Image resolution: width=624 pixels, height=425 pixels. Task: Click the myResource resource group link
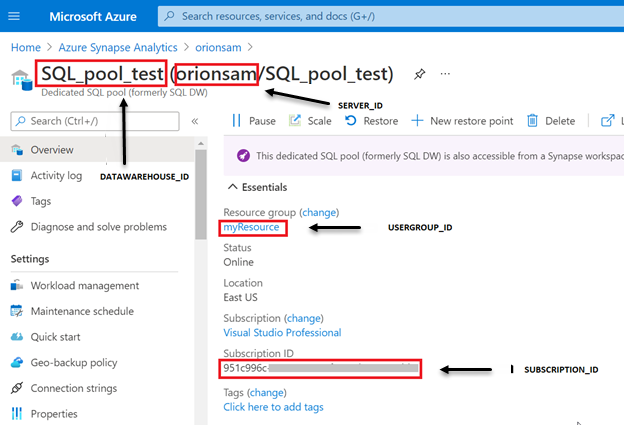(x=251, y=228)
